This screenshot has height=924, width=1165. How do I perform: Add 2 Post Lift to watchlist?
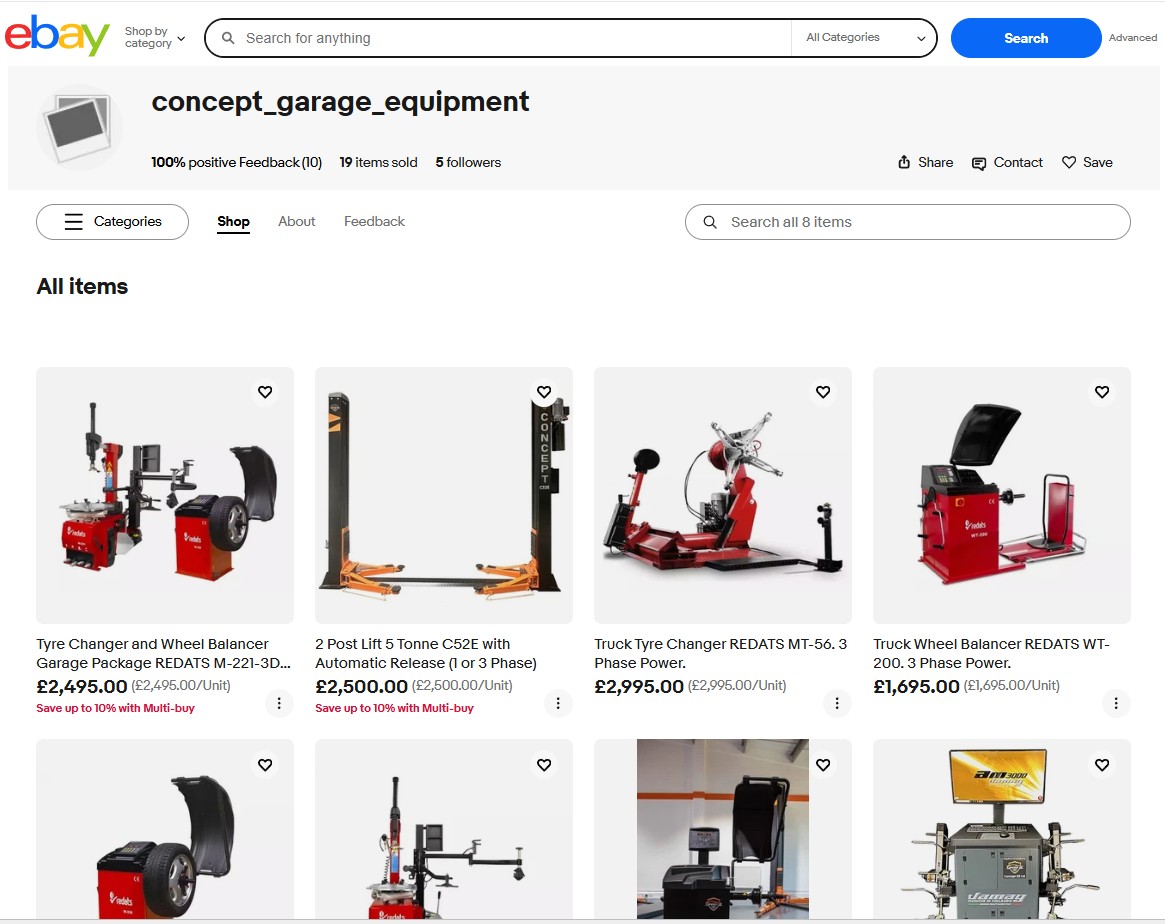coord(544,392)
